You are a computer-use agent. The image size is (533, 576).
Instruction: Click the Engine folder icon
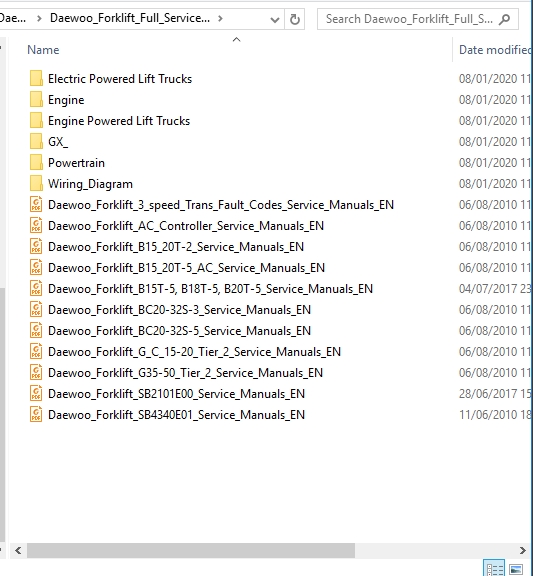[36, 100]
